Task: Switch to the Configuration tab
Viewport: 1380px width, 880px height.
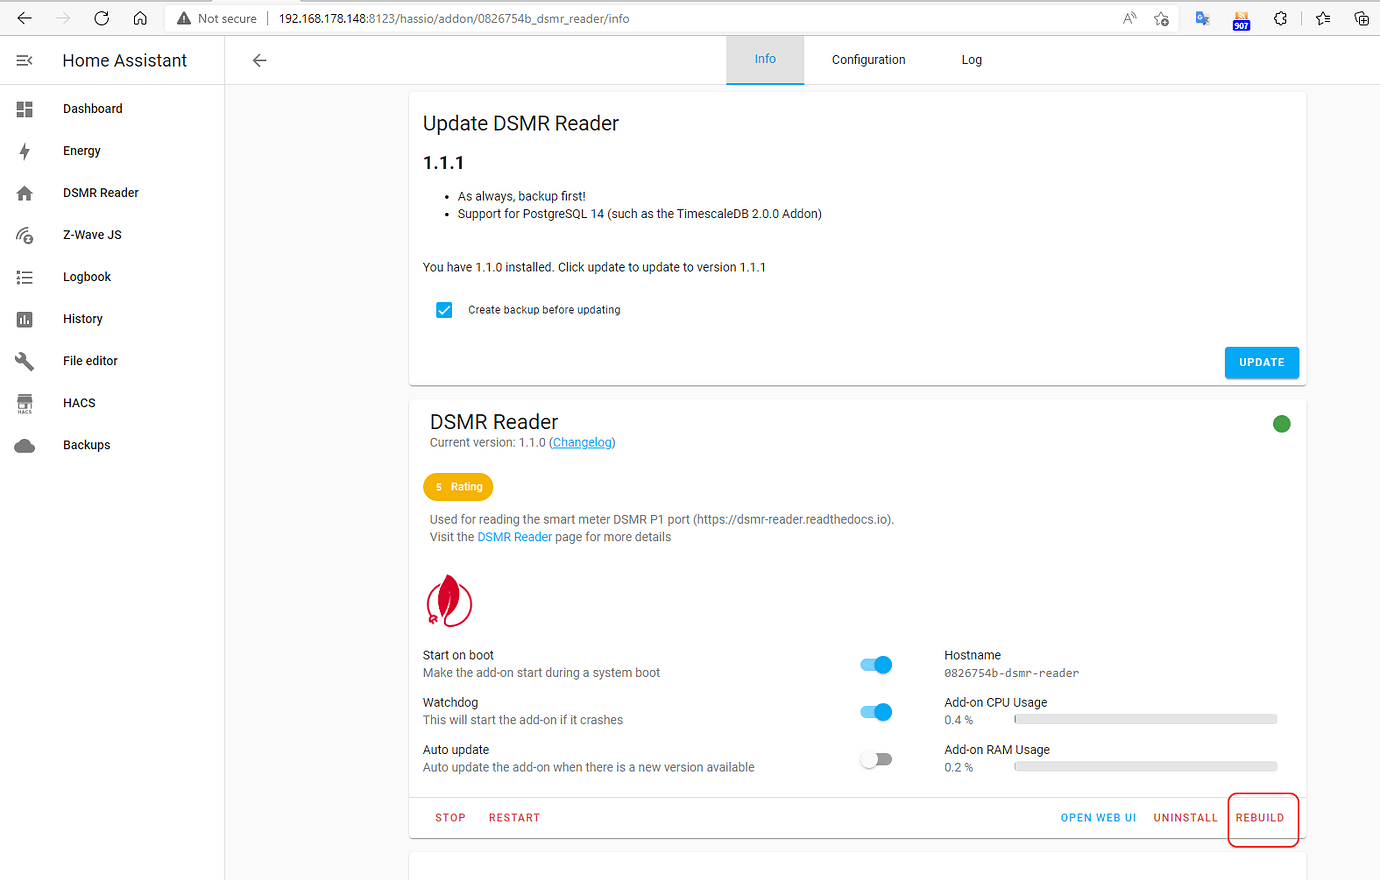Action: coord(868,59)
